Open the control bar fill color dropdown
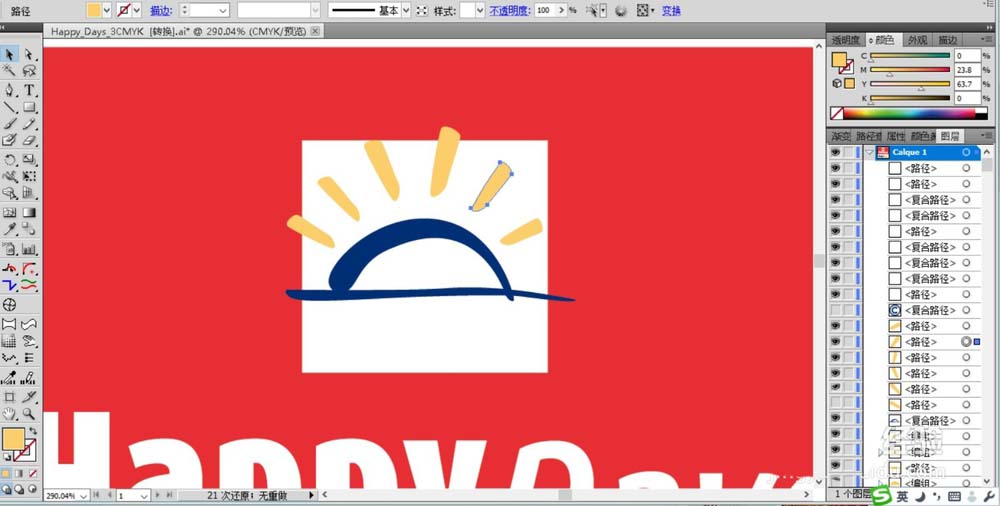The image size is (1000, 506). point(107,10)
